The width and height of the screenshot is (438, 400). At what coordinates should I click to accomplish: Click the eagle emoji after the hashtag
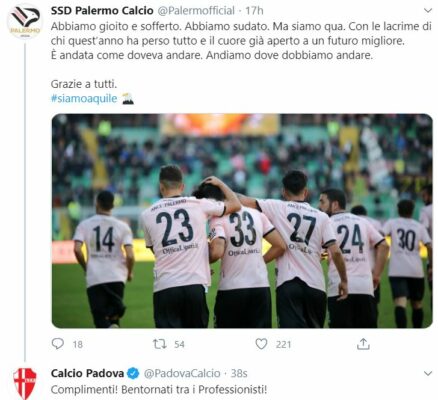[x=127, y=99]
